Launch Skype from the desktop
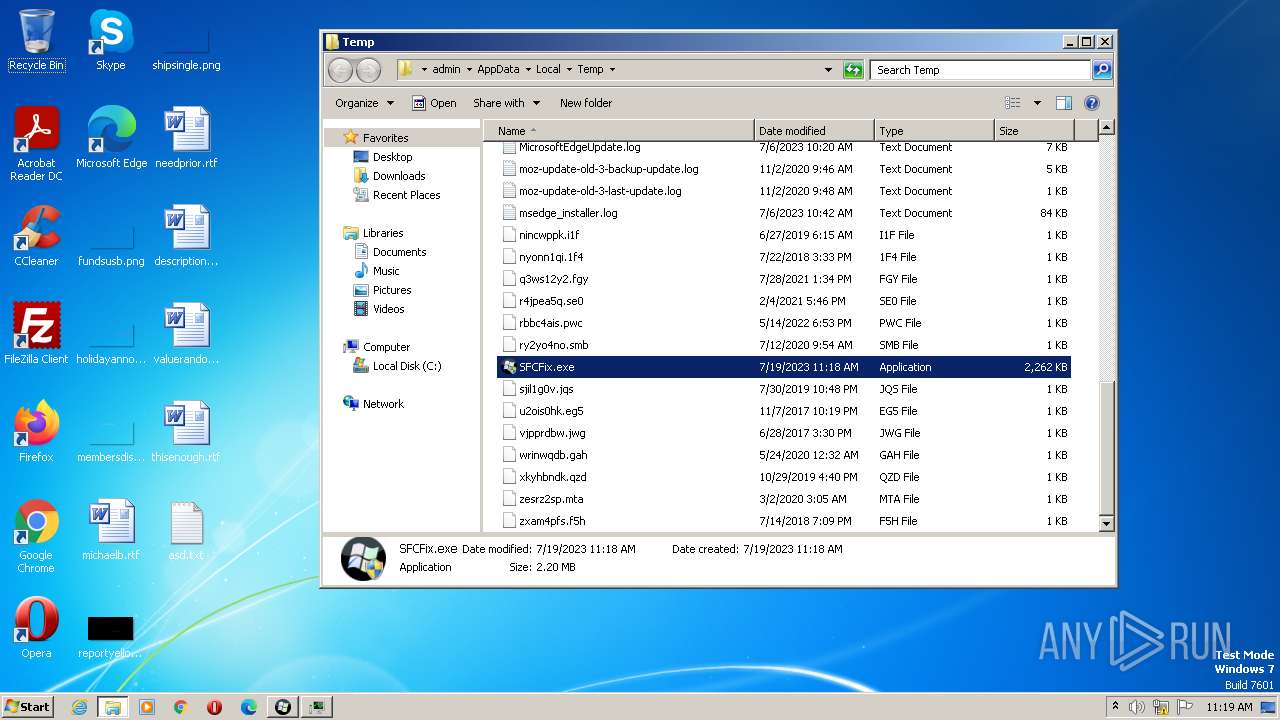The width and height of the screenshot is (1280, 720). (110, 40)
